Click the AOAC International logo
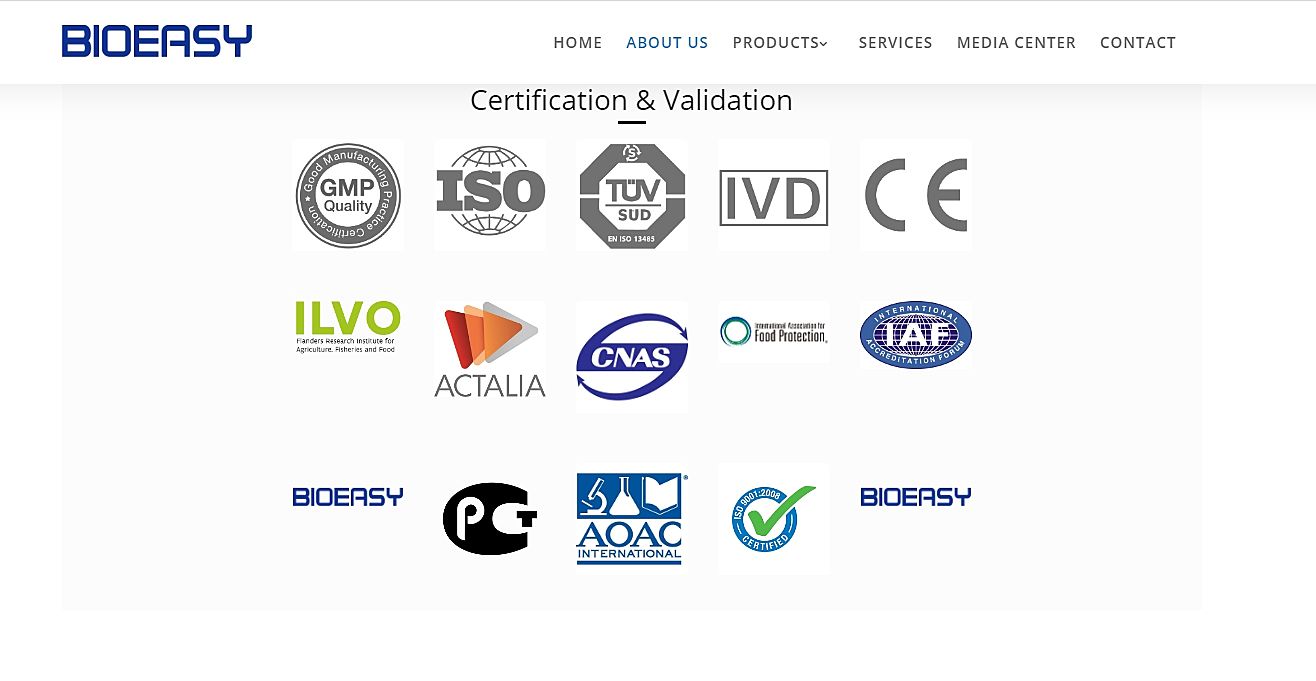 [x=630, y=518]
